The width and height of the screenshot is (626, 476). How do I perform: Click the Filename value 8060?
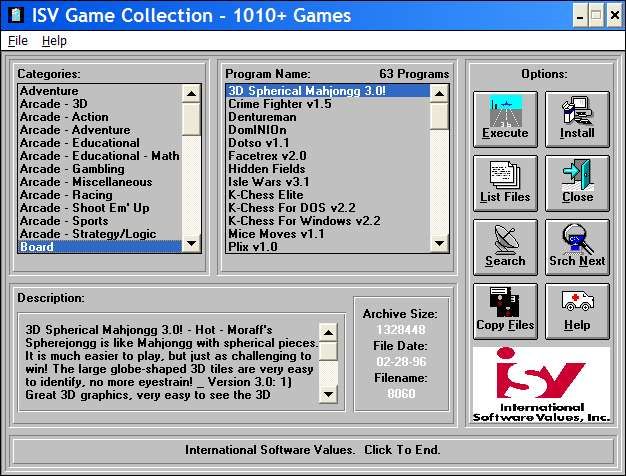[x=401, y=394]
